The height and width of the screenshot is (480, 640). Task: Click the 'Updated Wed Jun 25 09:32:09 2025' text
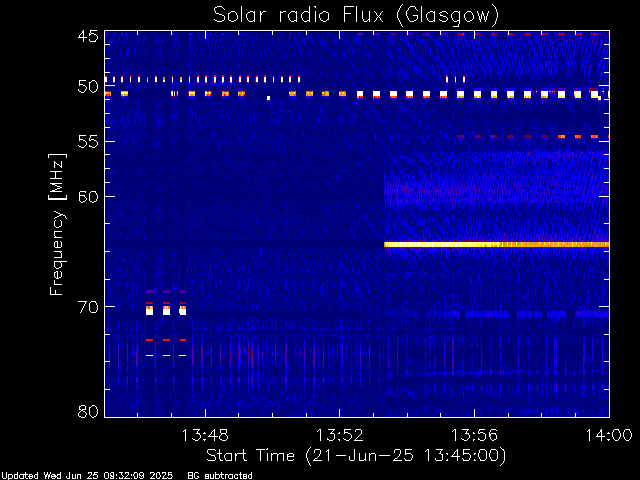point(87,476)
